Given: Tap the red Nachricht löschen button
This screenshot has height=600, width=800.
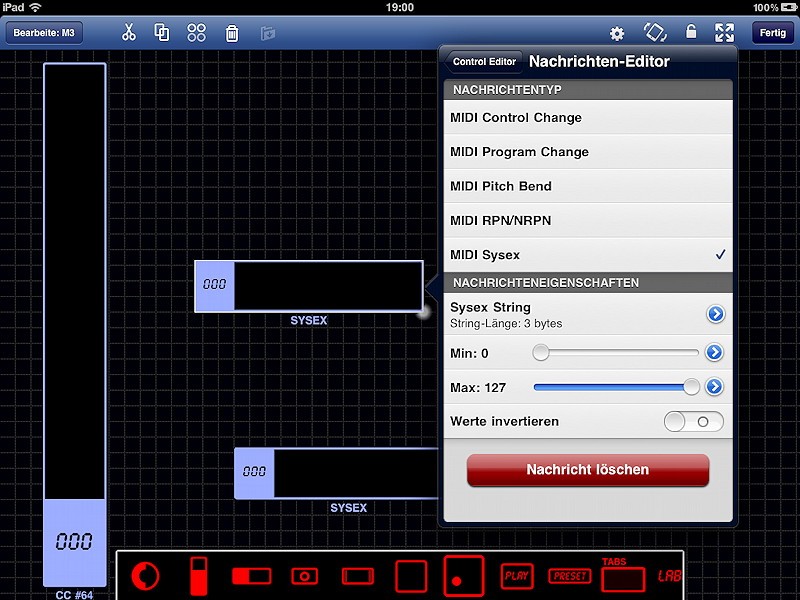Looking at the screenshot, I should tap(588, 470).
